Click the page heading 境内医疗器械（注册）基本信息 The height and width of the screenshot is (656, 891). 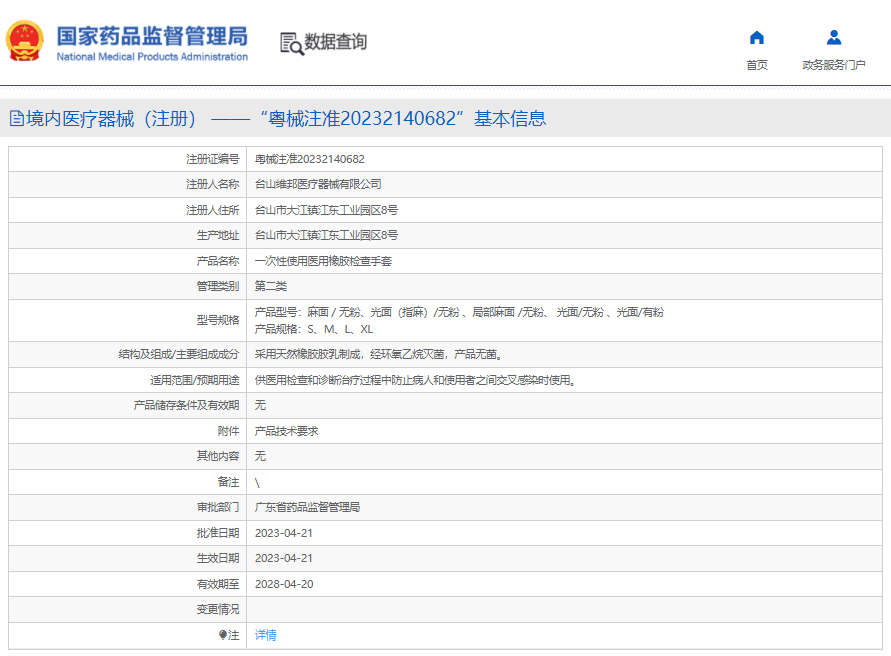(286, 118)
